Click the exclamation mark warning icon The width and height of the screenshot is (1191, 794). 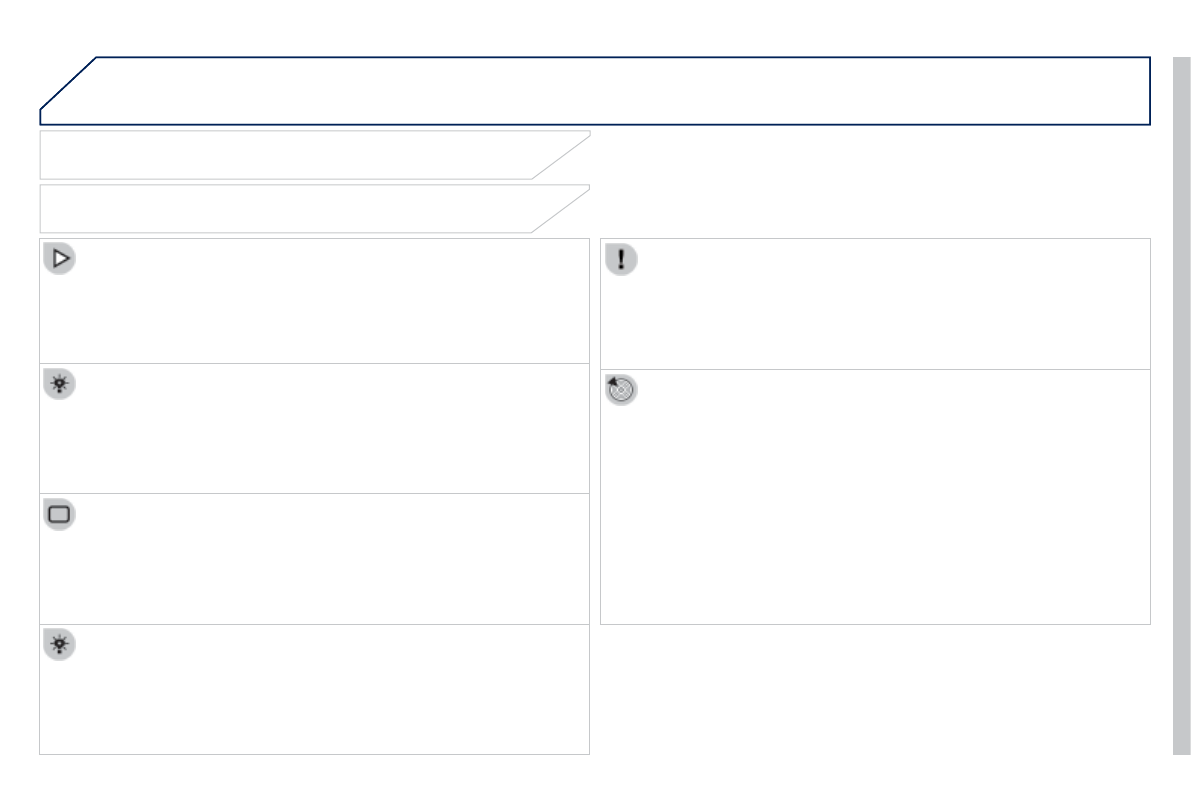coord(621,260)
